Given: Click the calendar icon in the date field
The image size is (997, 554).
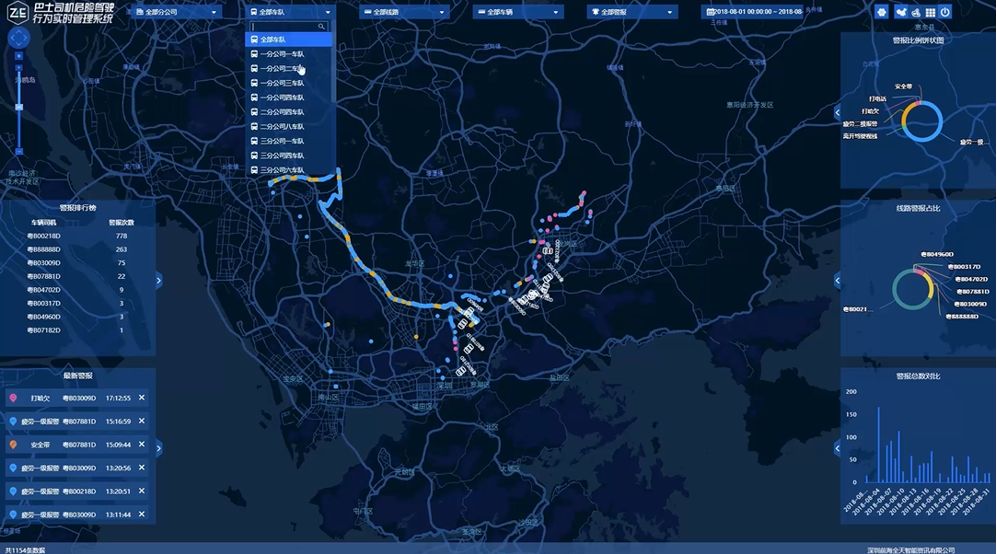Looking at the screenshot, I should coord(710,11).
